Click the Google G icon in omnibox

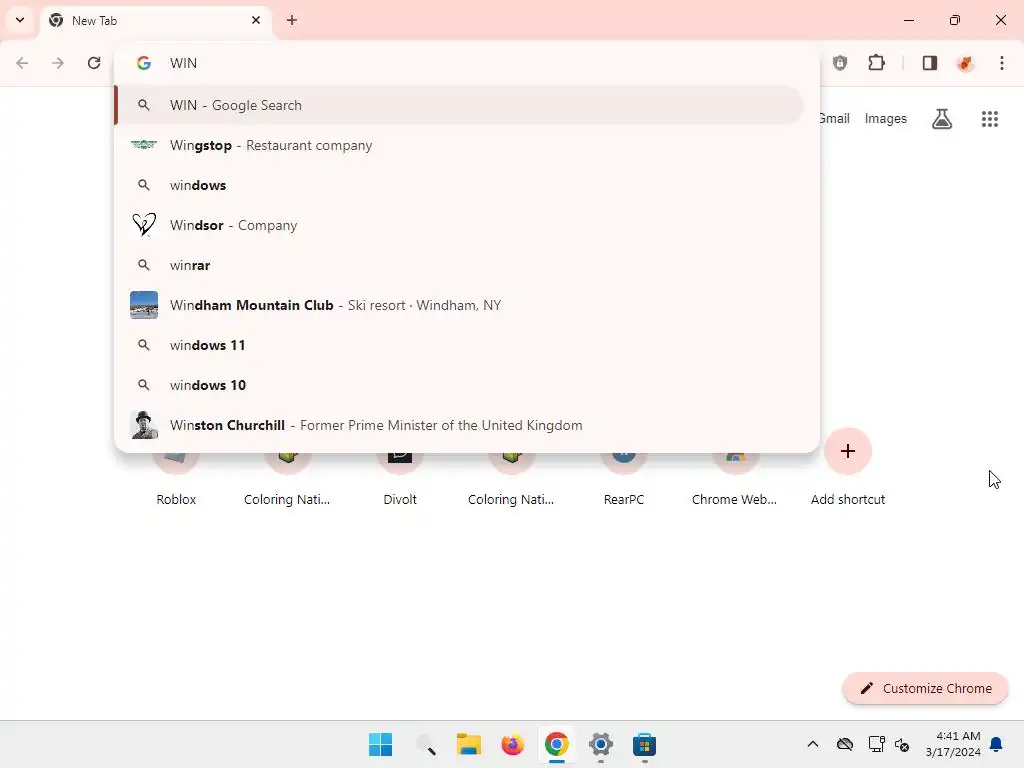point(144,63)
